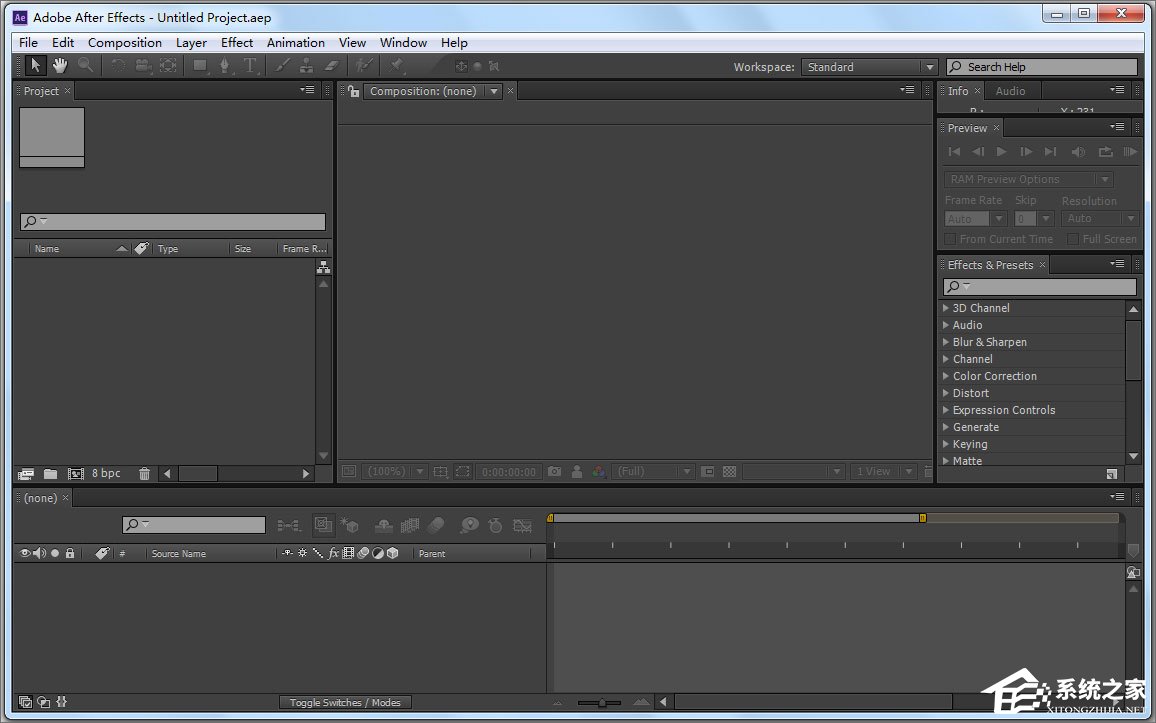The image size is (1156, 723).
Task: Toggle the timeline lock column switch
Action: tap(69, 553)
